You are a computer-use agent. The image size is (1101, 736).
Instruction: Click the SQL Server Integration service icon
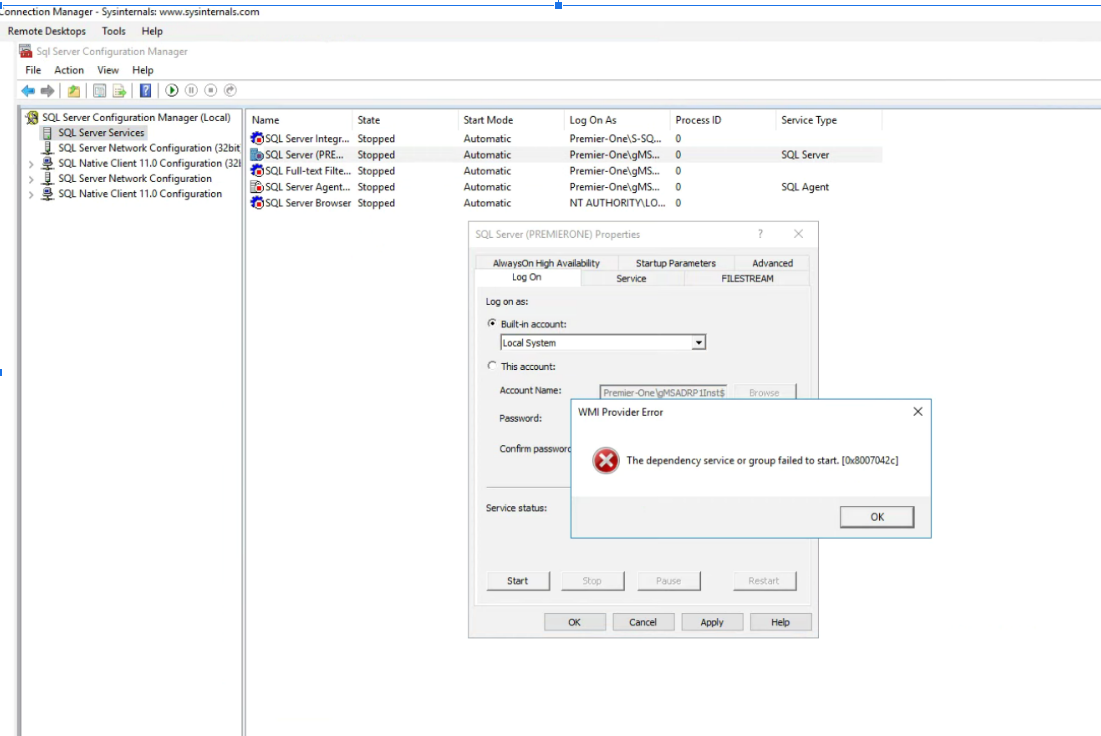pos(257,138)
